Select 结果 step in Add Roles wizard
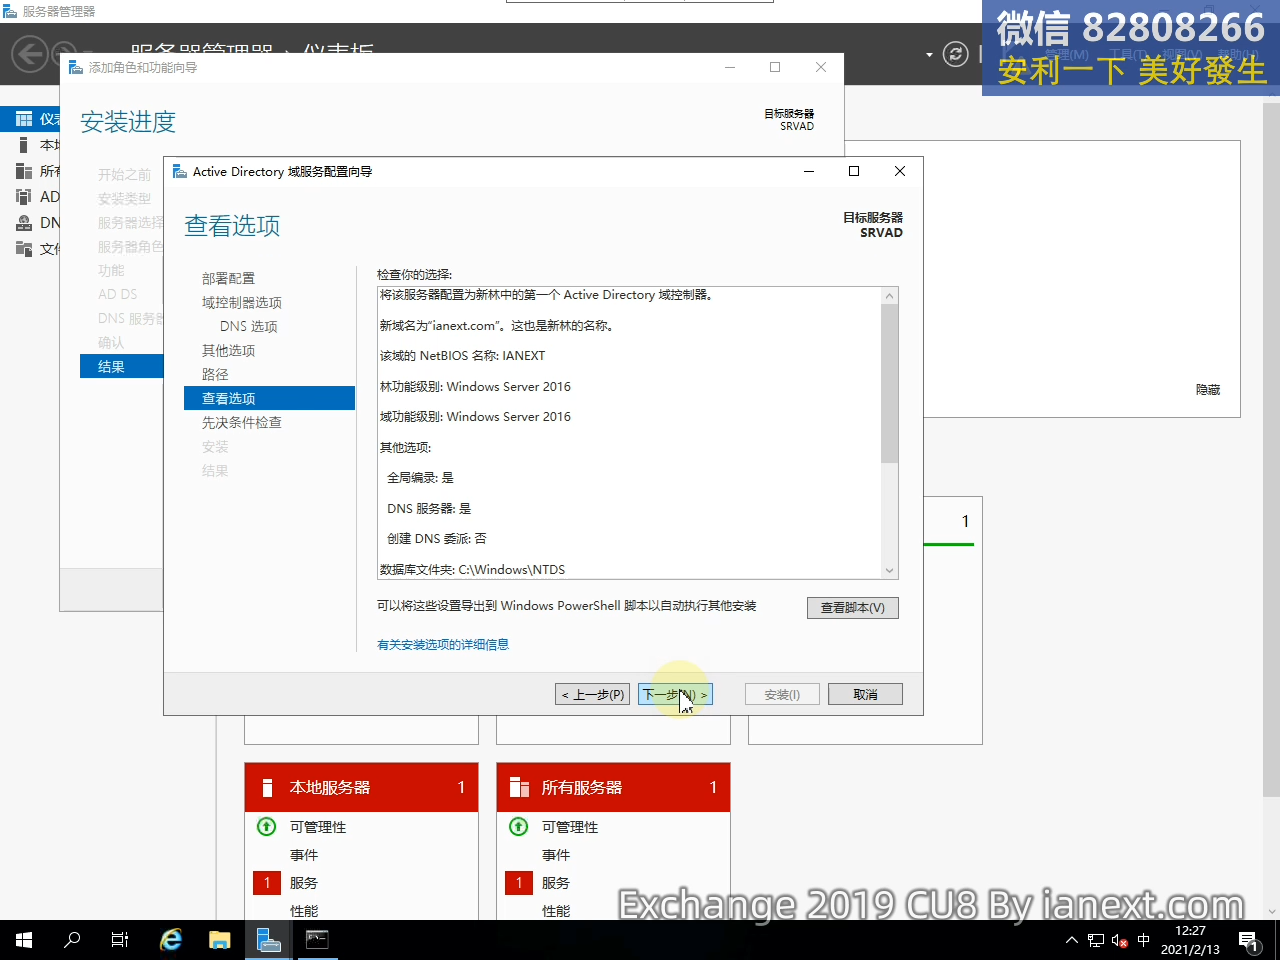1280x960 pixels. point(121,366)
